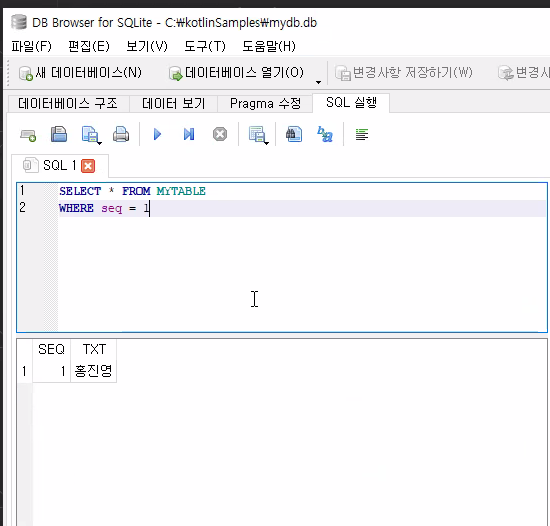550x526 pixels.
Task: Click MYTABLE in the SQL query
Action: 181,191
